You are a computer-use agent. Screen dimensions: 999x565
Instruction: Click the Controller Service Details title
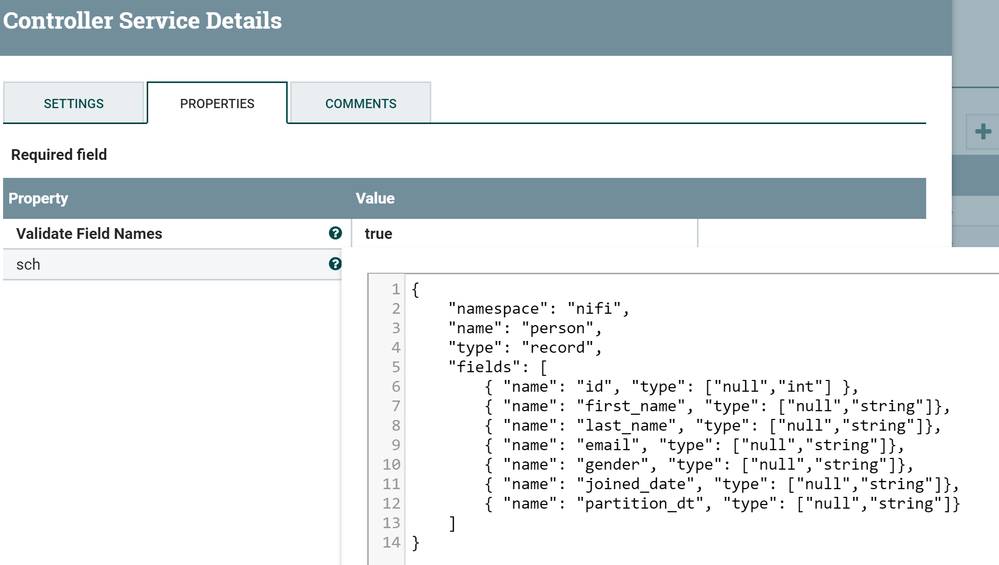pyautogui.click(x=143, y=21)
